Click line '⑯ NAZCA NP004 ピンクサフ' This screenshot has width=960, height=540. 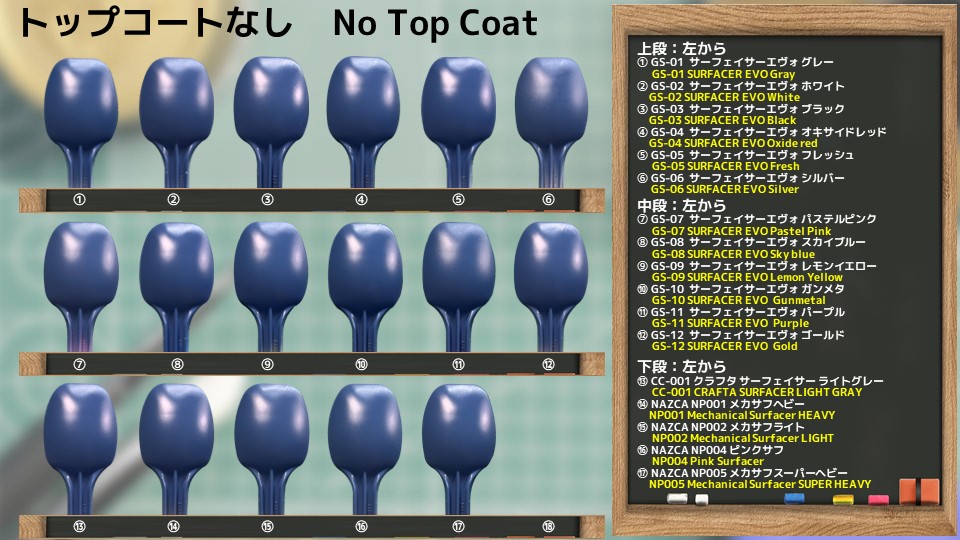pos(710,450)
